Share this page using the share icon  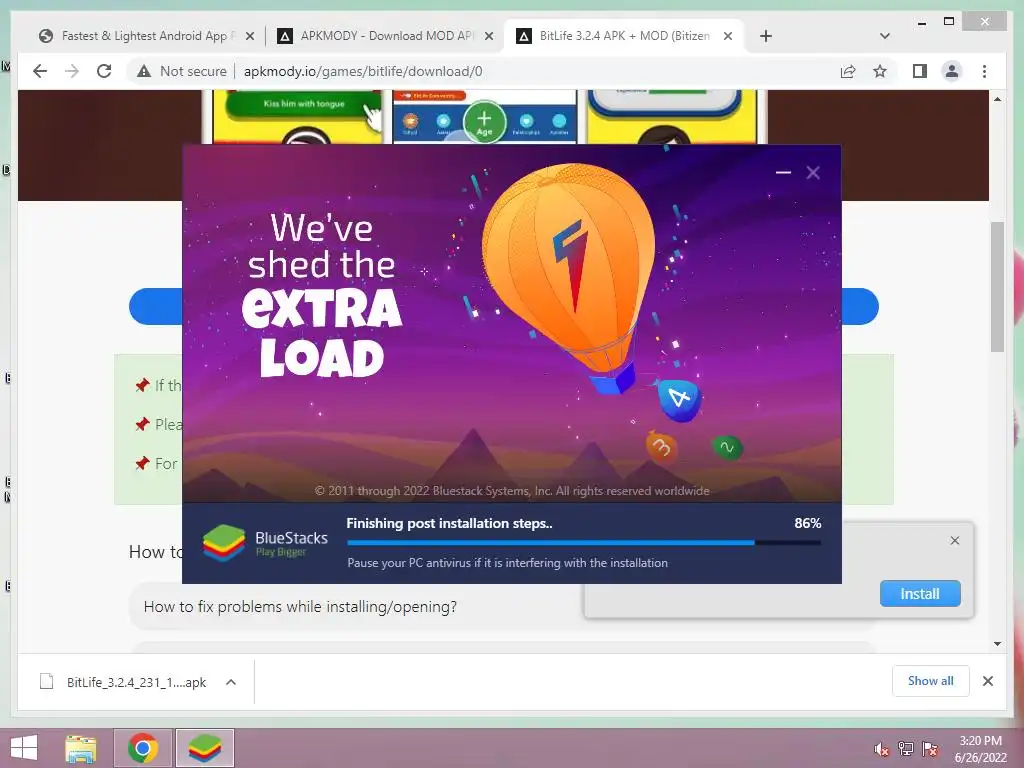click(848, 71)
